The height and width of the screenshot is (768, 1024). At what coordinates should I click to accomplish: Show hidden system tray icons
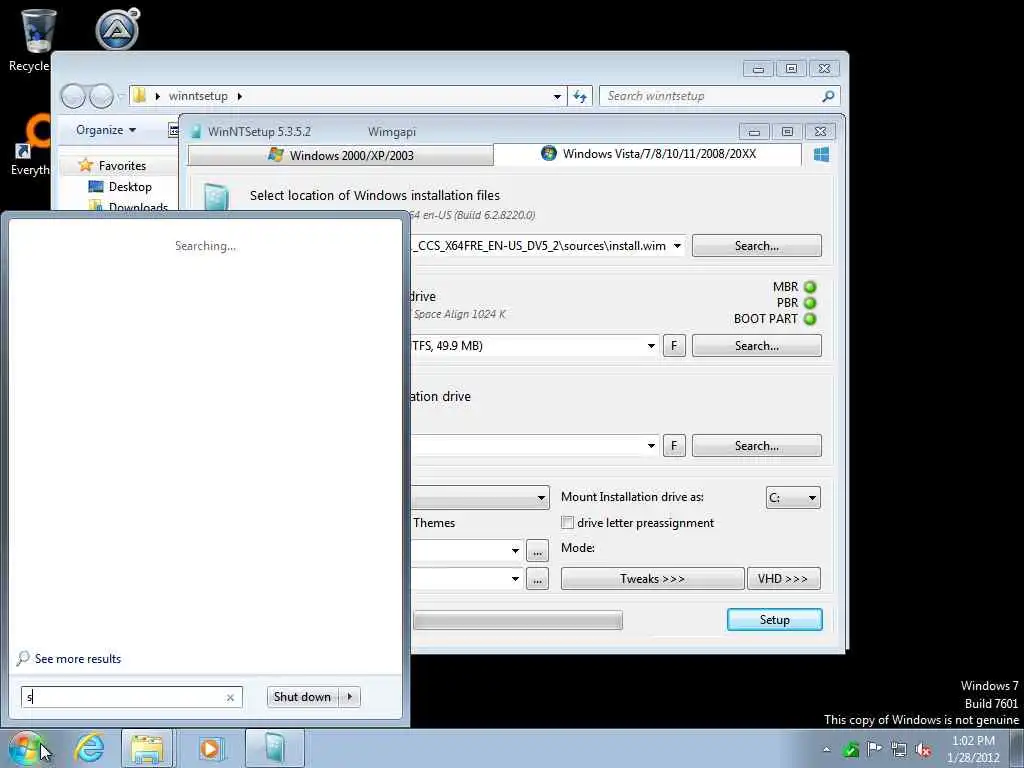[x=826, y=749]
